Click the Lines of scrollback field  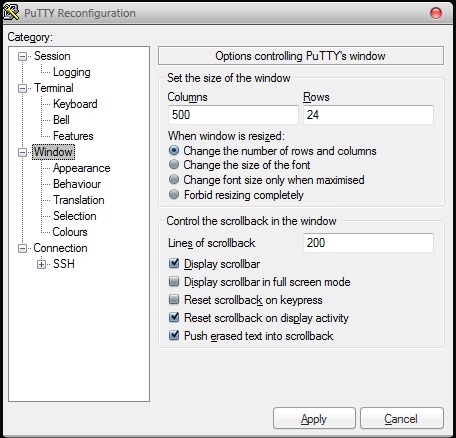(368, 243)
